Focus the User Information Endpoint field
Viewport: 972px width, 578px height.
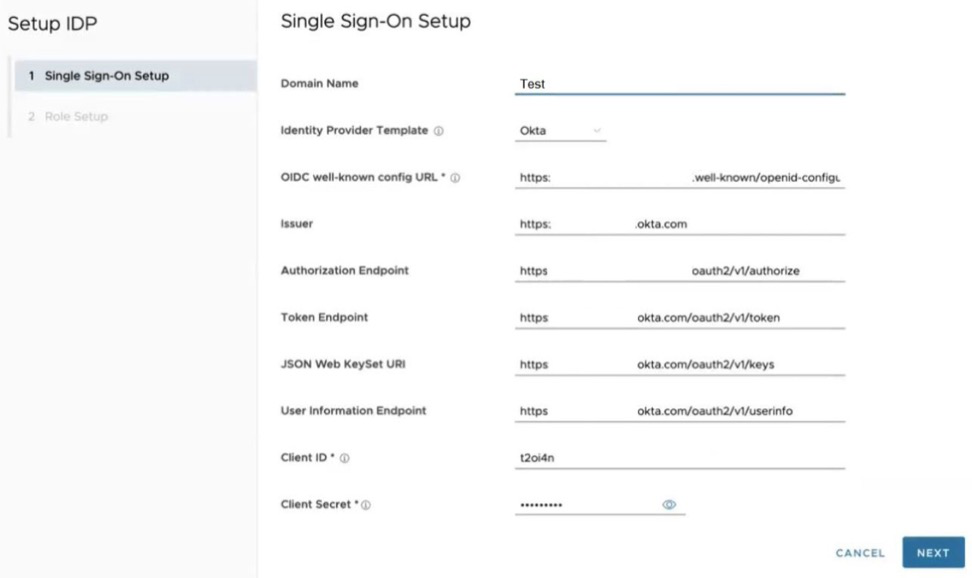[x=680, y=411]
